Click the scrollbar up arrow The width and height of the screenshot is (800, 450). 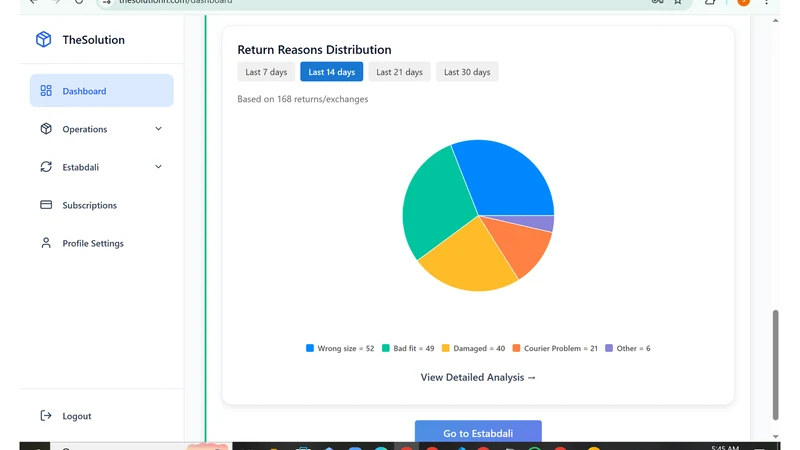click(x=776, y=20)
